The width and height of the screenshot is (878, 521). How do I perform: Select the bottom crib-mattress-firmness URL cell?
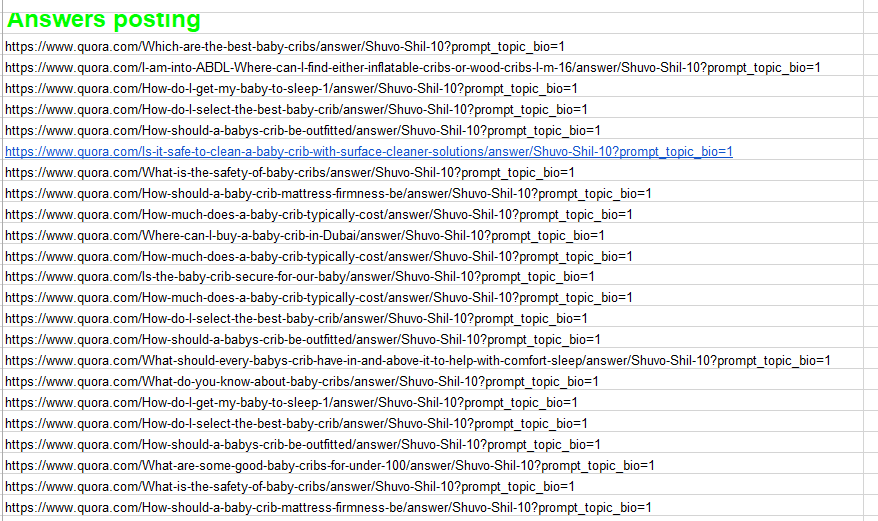pyautogui.click(x=327, y=507)
